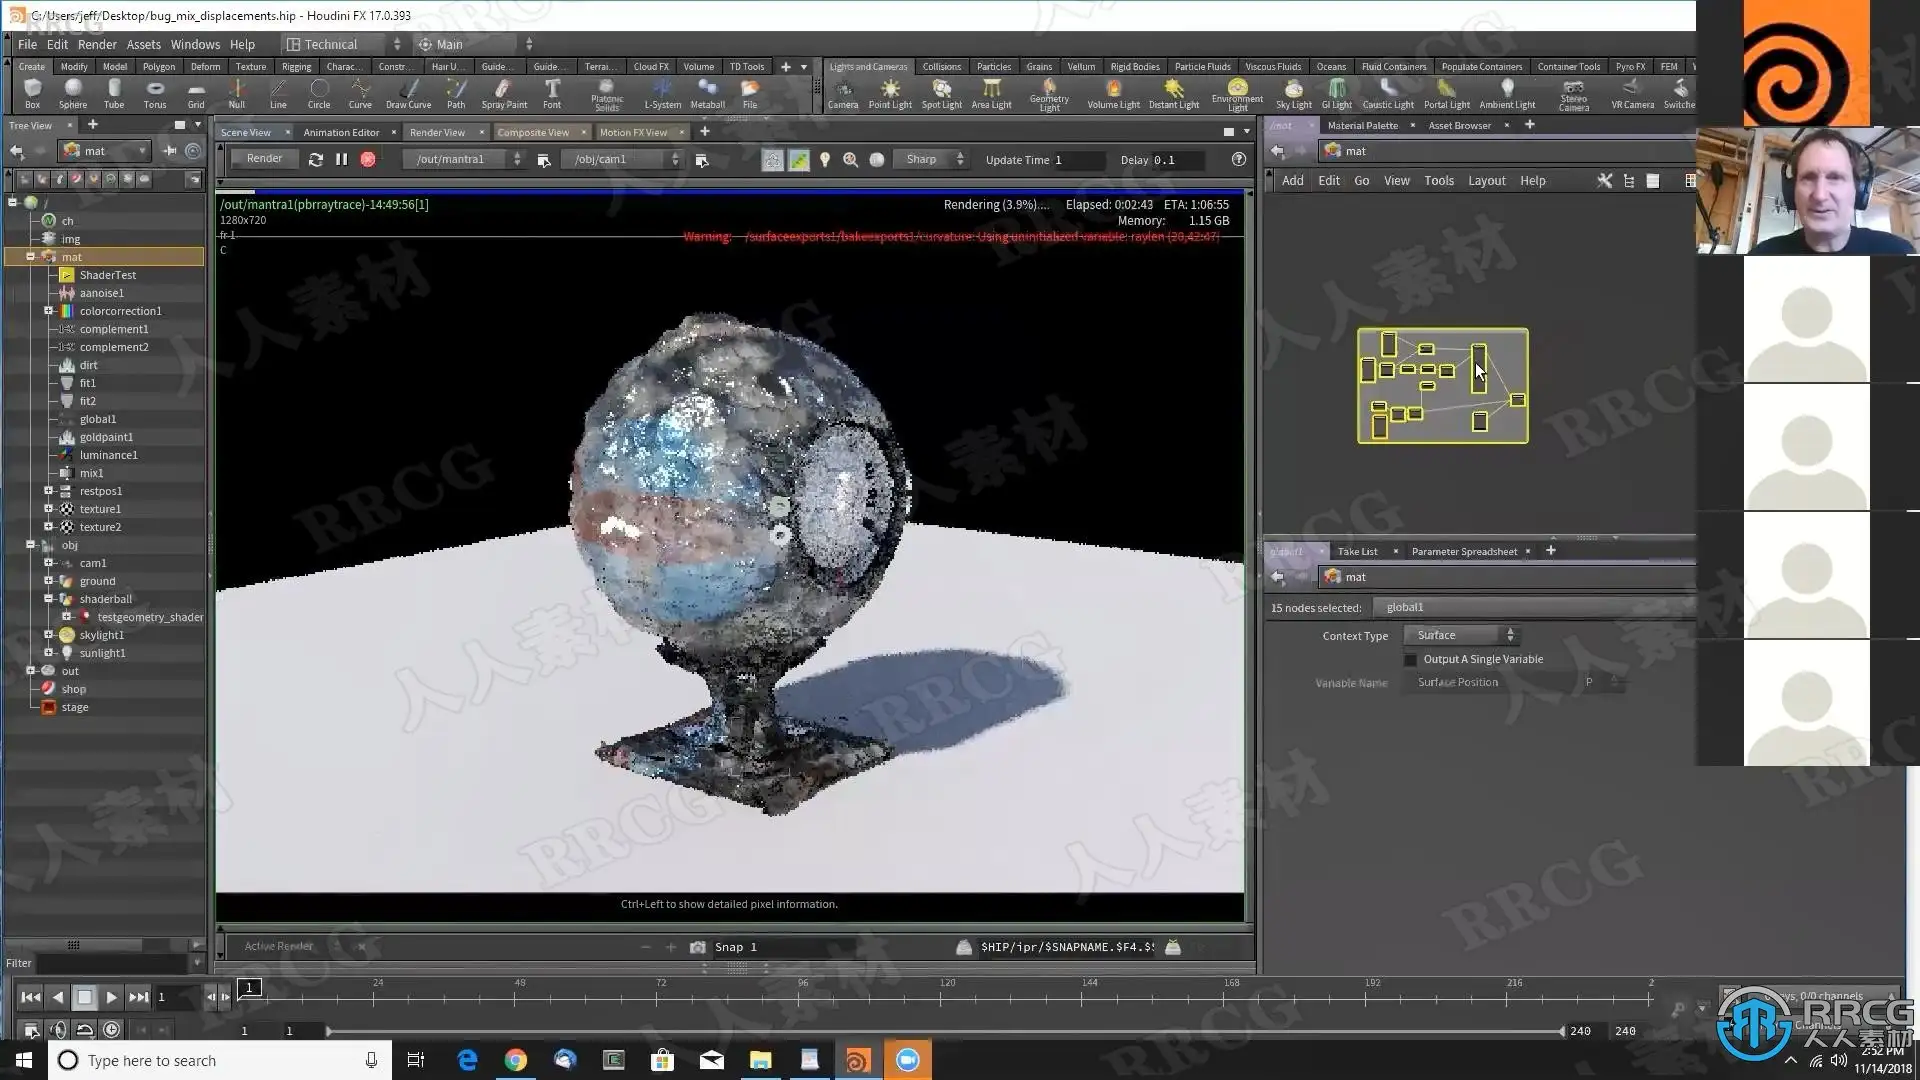Pause the Mantra render

point(342,159)
